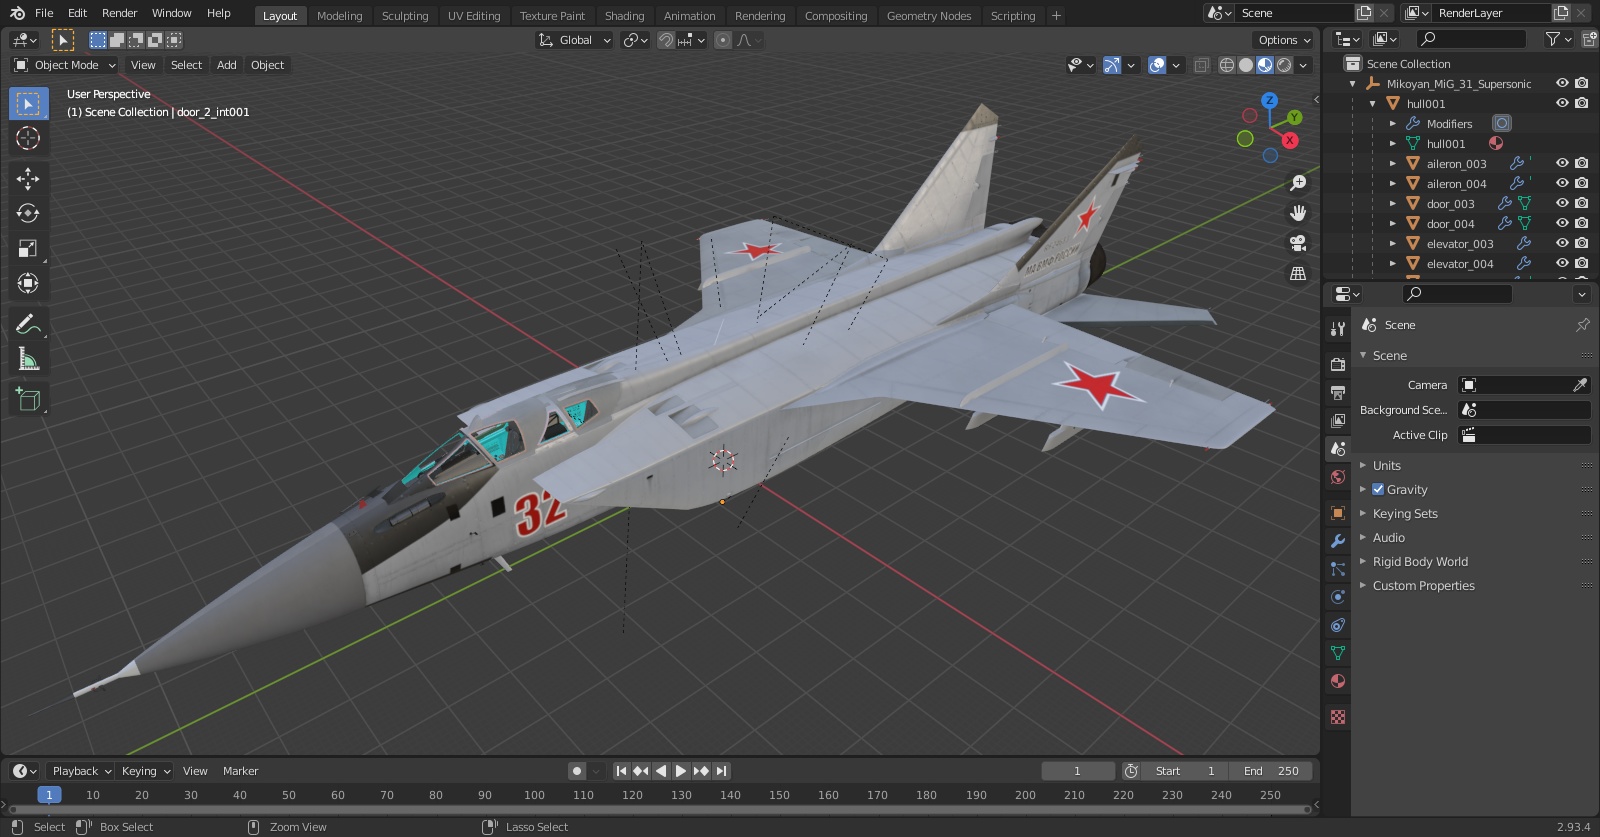1600x837 pixels.
Task: Open the Object Mode dropdown
Action: coord(65,65)
